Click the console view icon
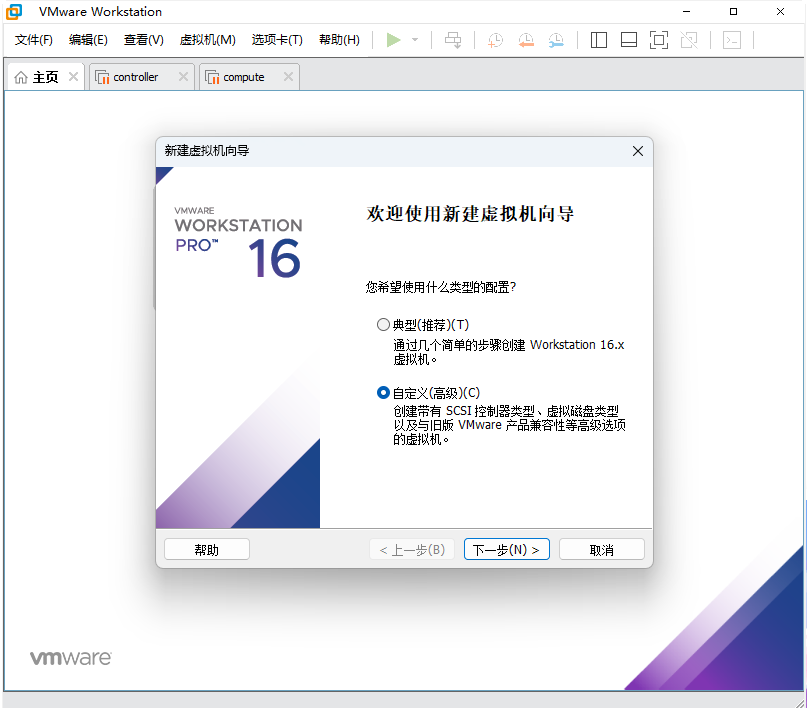807x708 pixels. 732,40
